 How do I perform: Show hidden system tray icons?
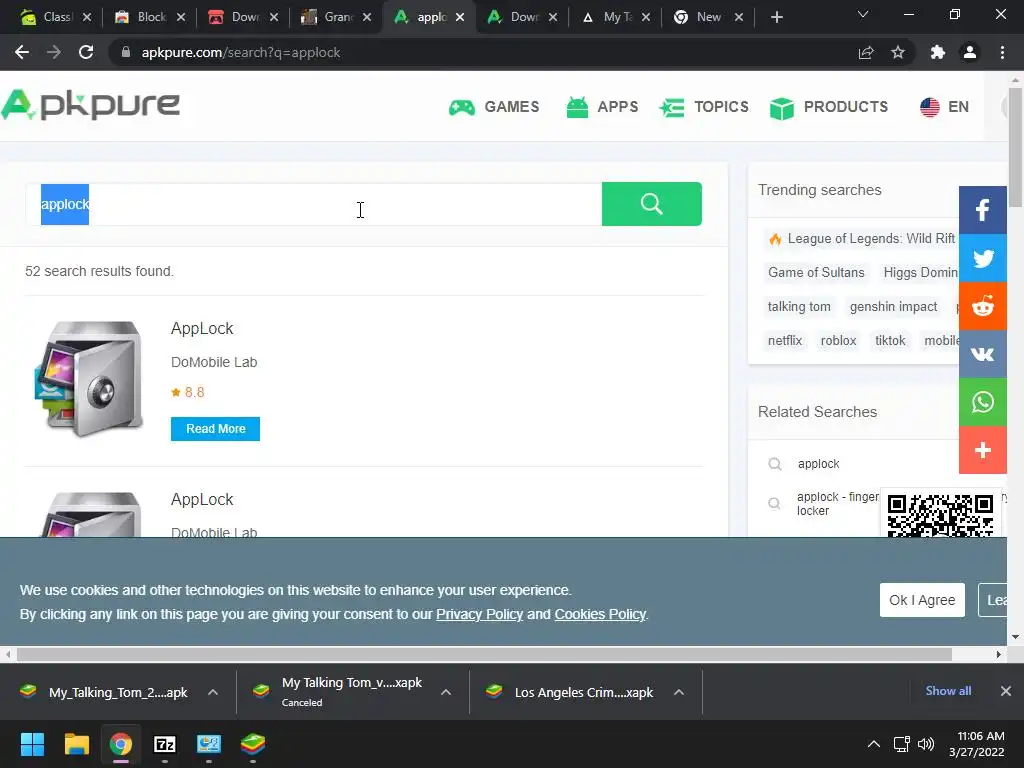tap(874, 744)
